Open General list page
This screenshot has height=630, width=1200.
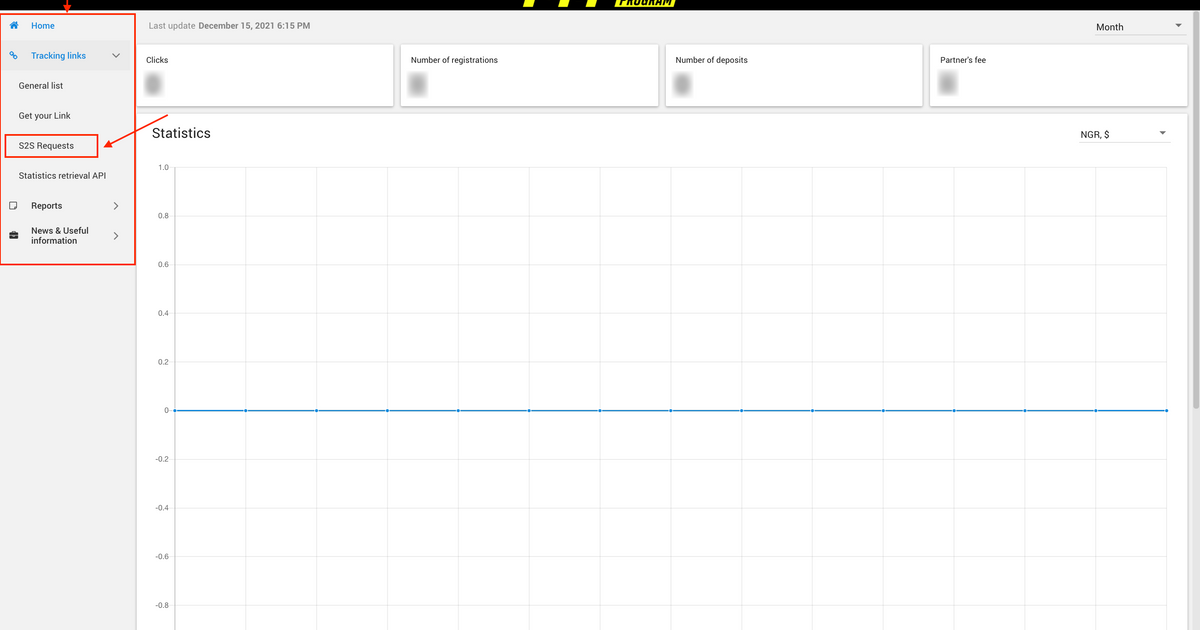(x=41, y=86)
